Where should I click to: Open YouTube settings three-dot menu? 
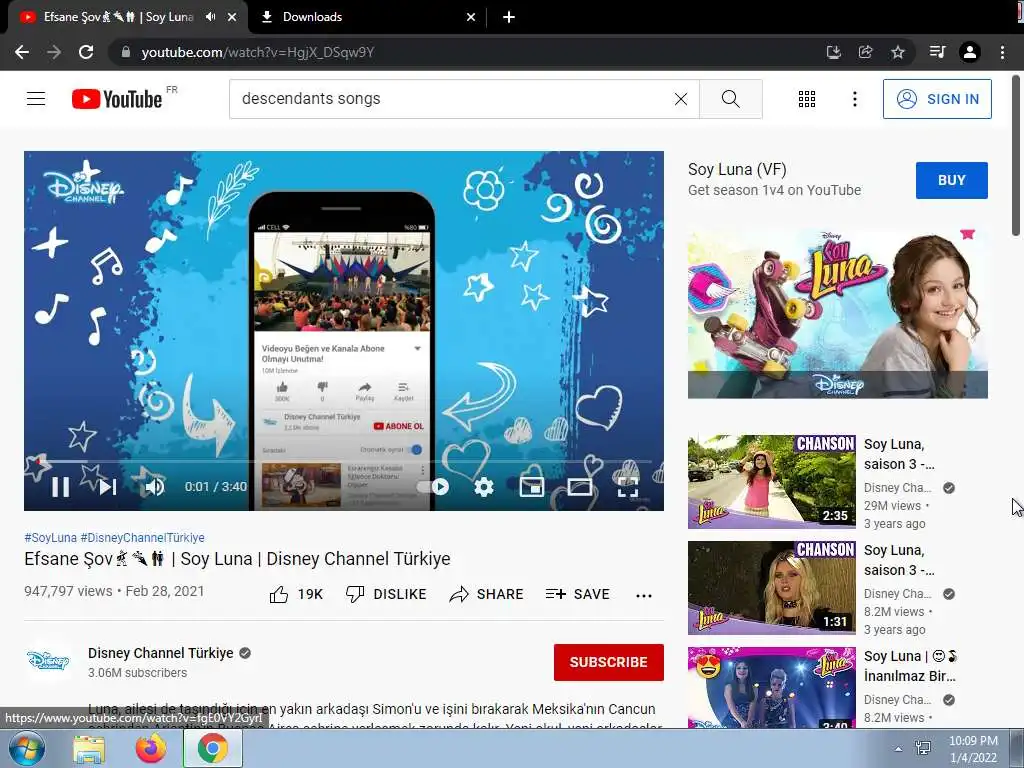855,99
